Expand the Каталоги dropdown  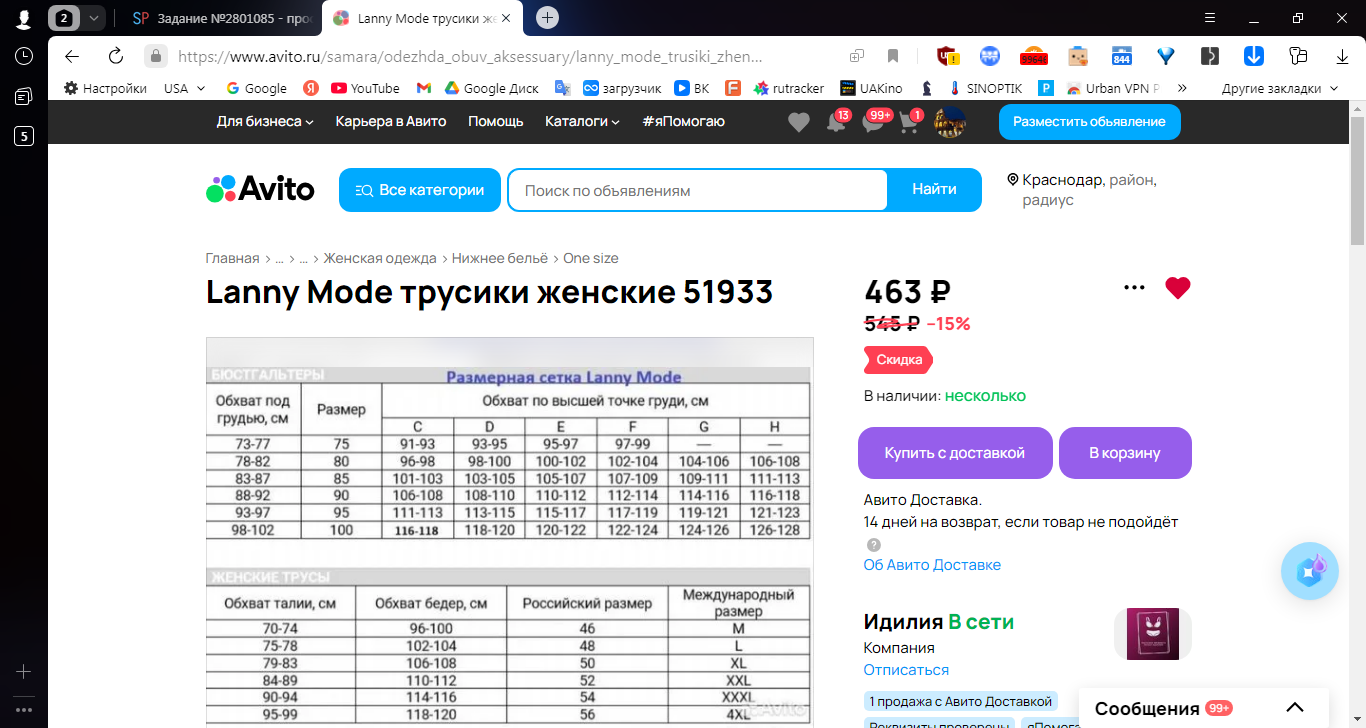[582, 121]
